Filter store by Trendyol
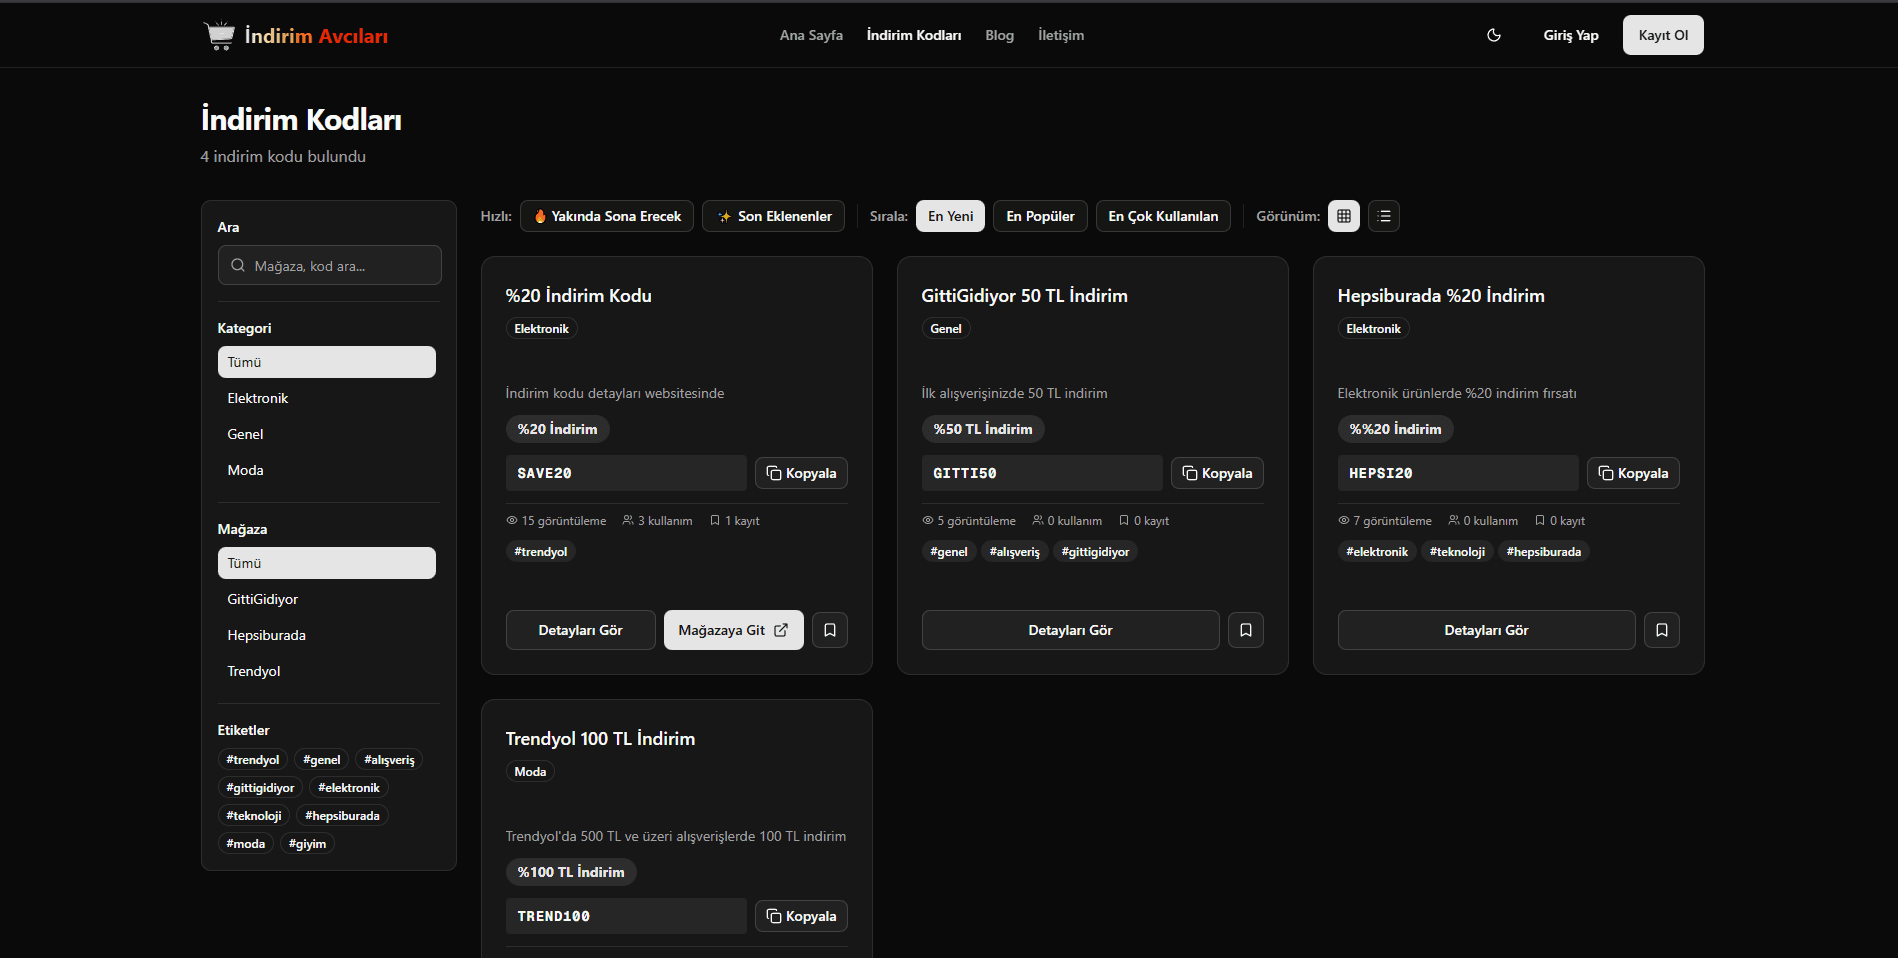1898x958 pixels. tap(254, 671)
